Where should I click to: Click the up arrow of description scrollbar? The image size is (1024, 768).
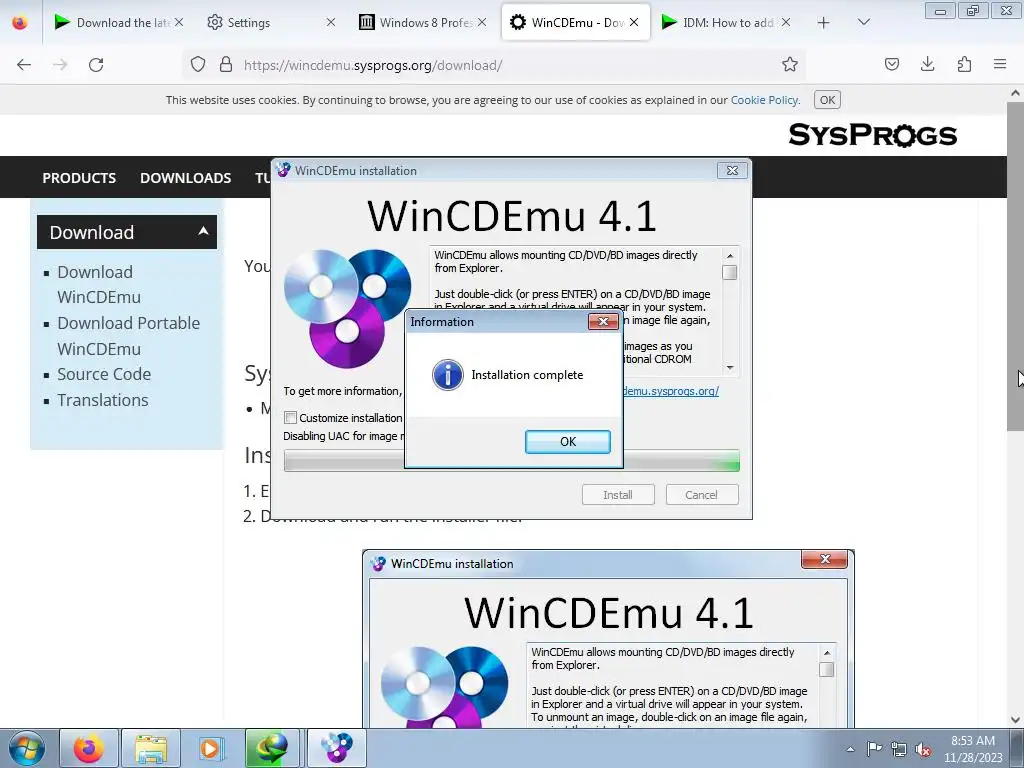tap(729, 255)
